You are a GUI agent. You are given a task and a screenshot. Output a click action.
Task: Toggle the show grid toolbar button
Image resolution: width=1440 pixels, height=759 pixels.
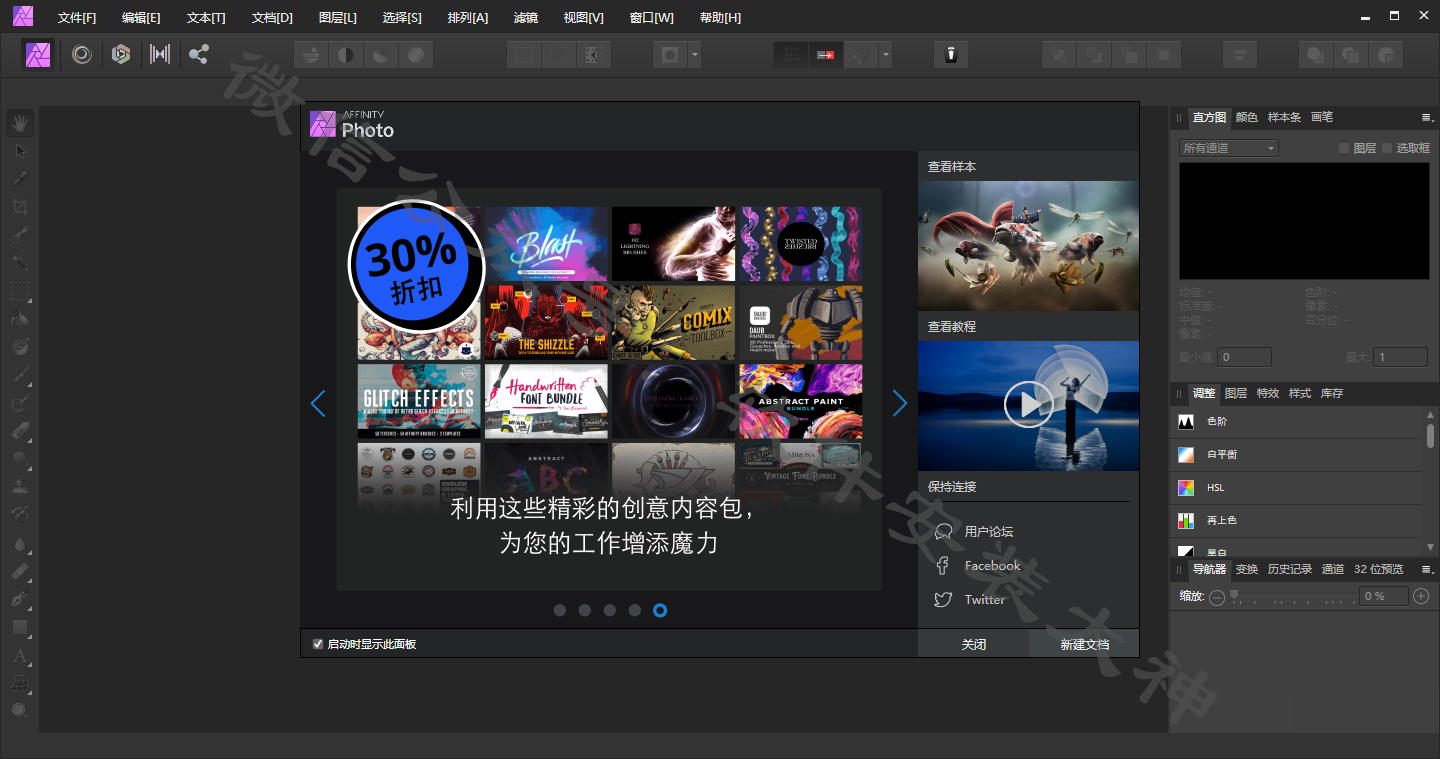coord(792,55)
